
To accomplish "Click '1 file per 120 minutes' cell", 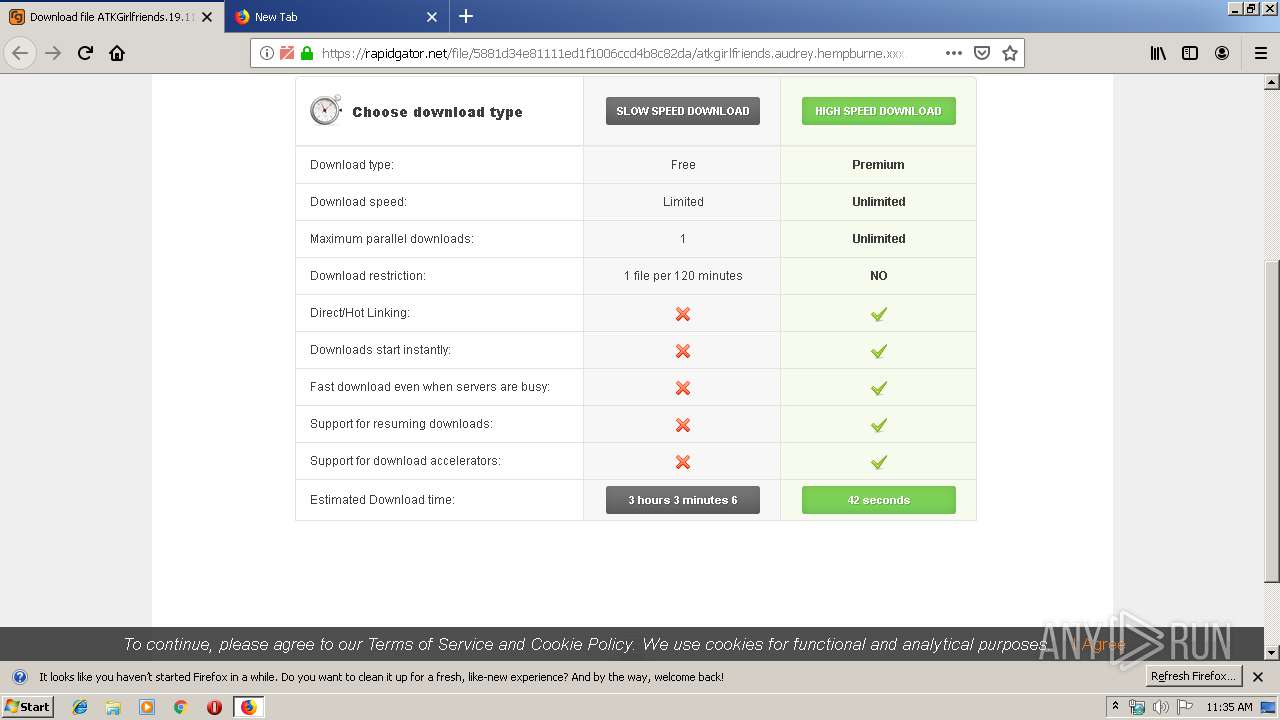I will [683, 276].
